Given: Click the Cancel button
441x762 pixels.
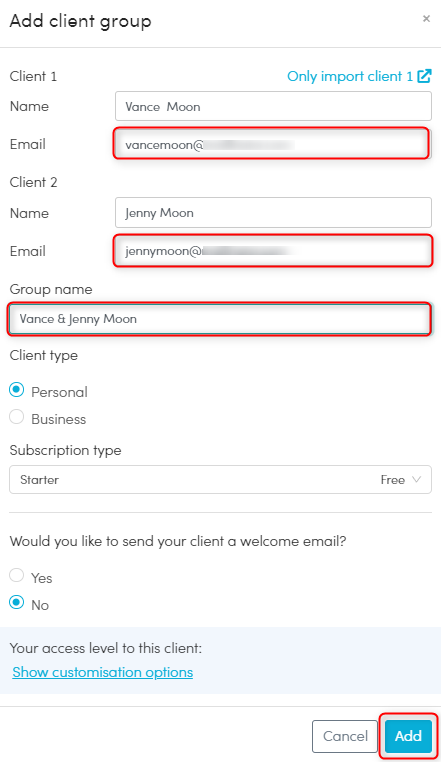Looking at the screenshot, I should [x=345, y=736].
